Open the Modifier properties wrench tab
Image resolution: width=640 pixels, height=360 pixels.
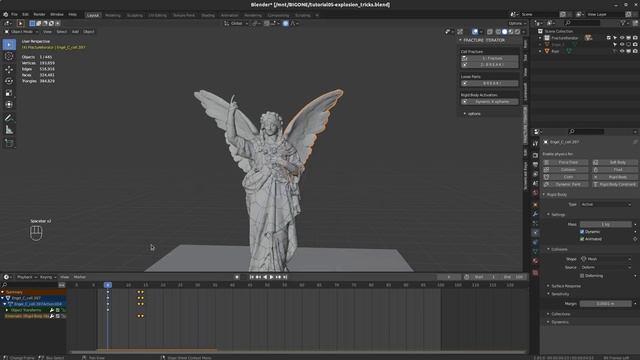[x=535, y=214]
